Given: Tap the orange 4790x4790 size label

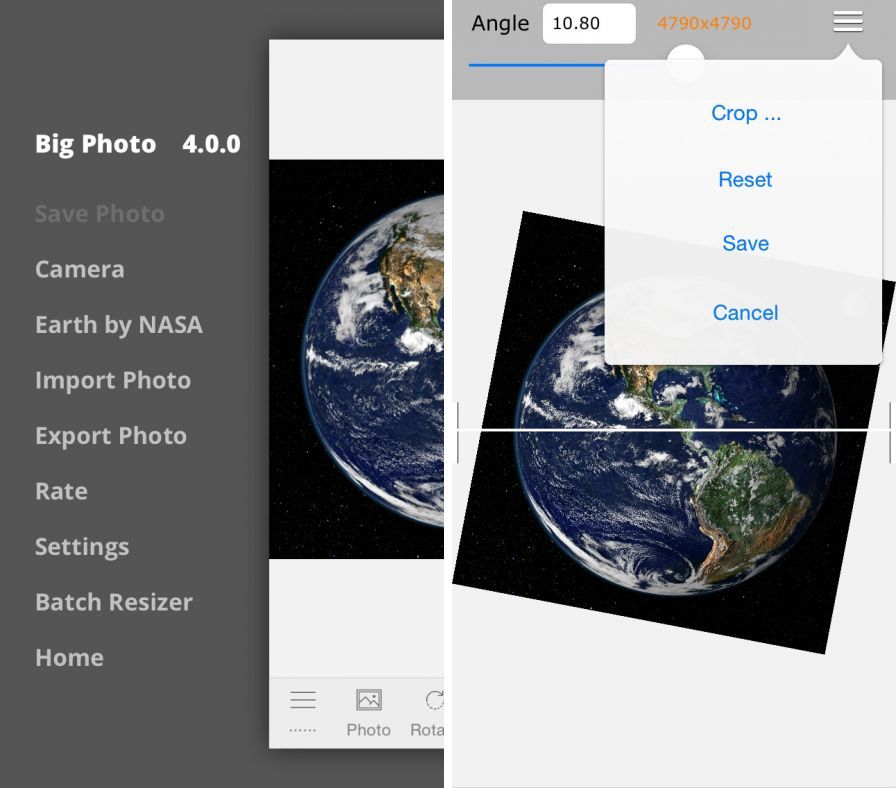Looking at the screenshot, I should click(x=704, y=23).
